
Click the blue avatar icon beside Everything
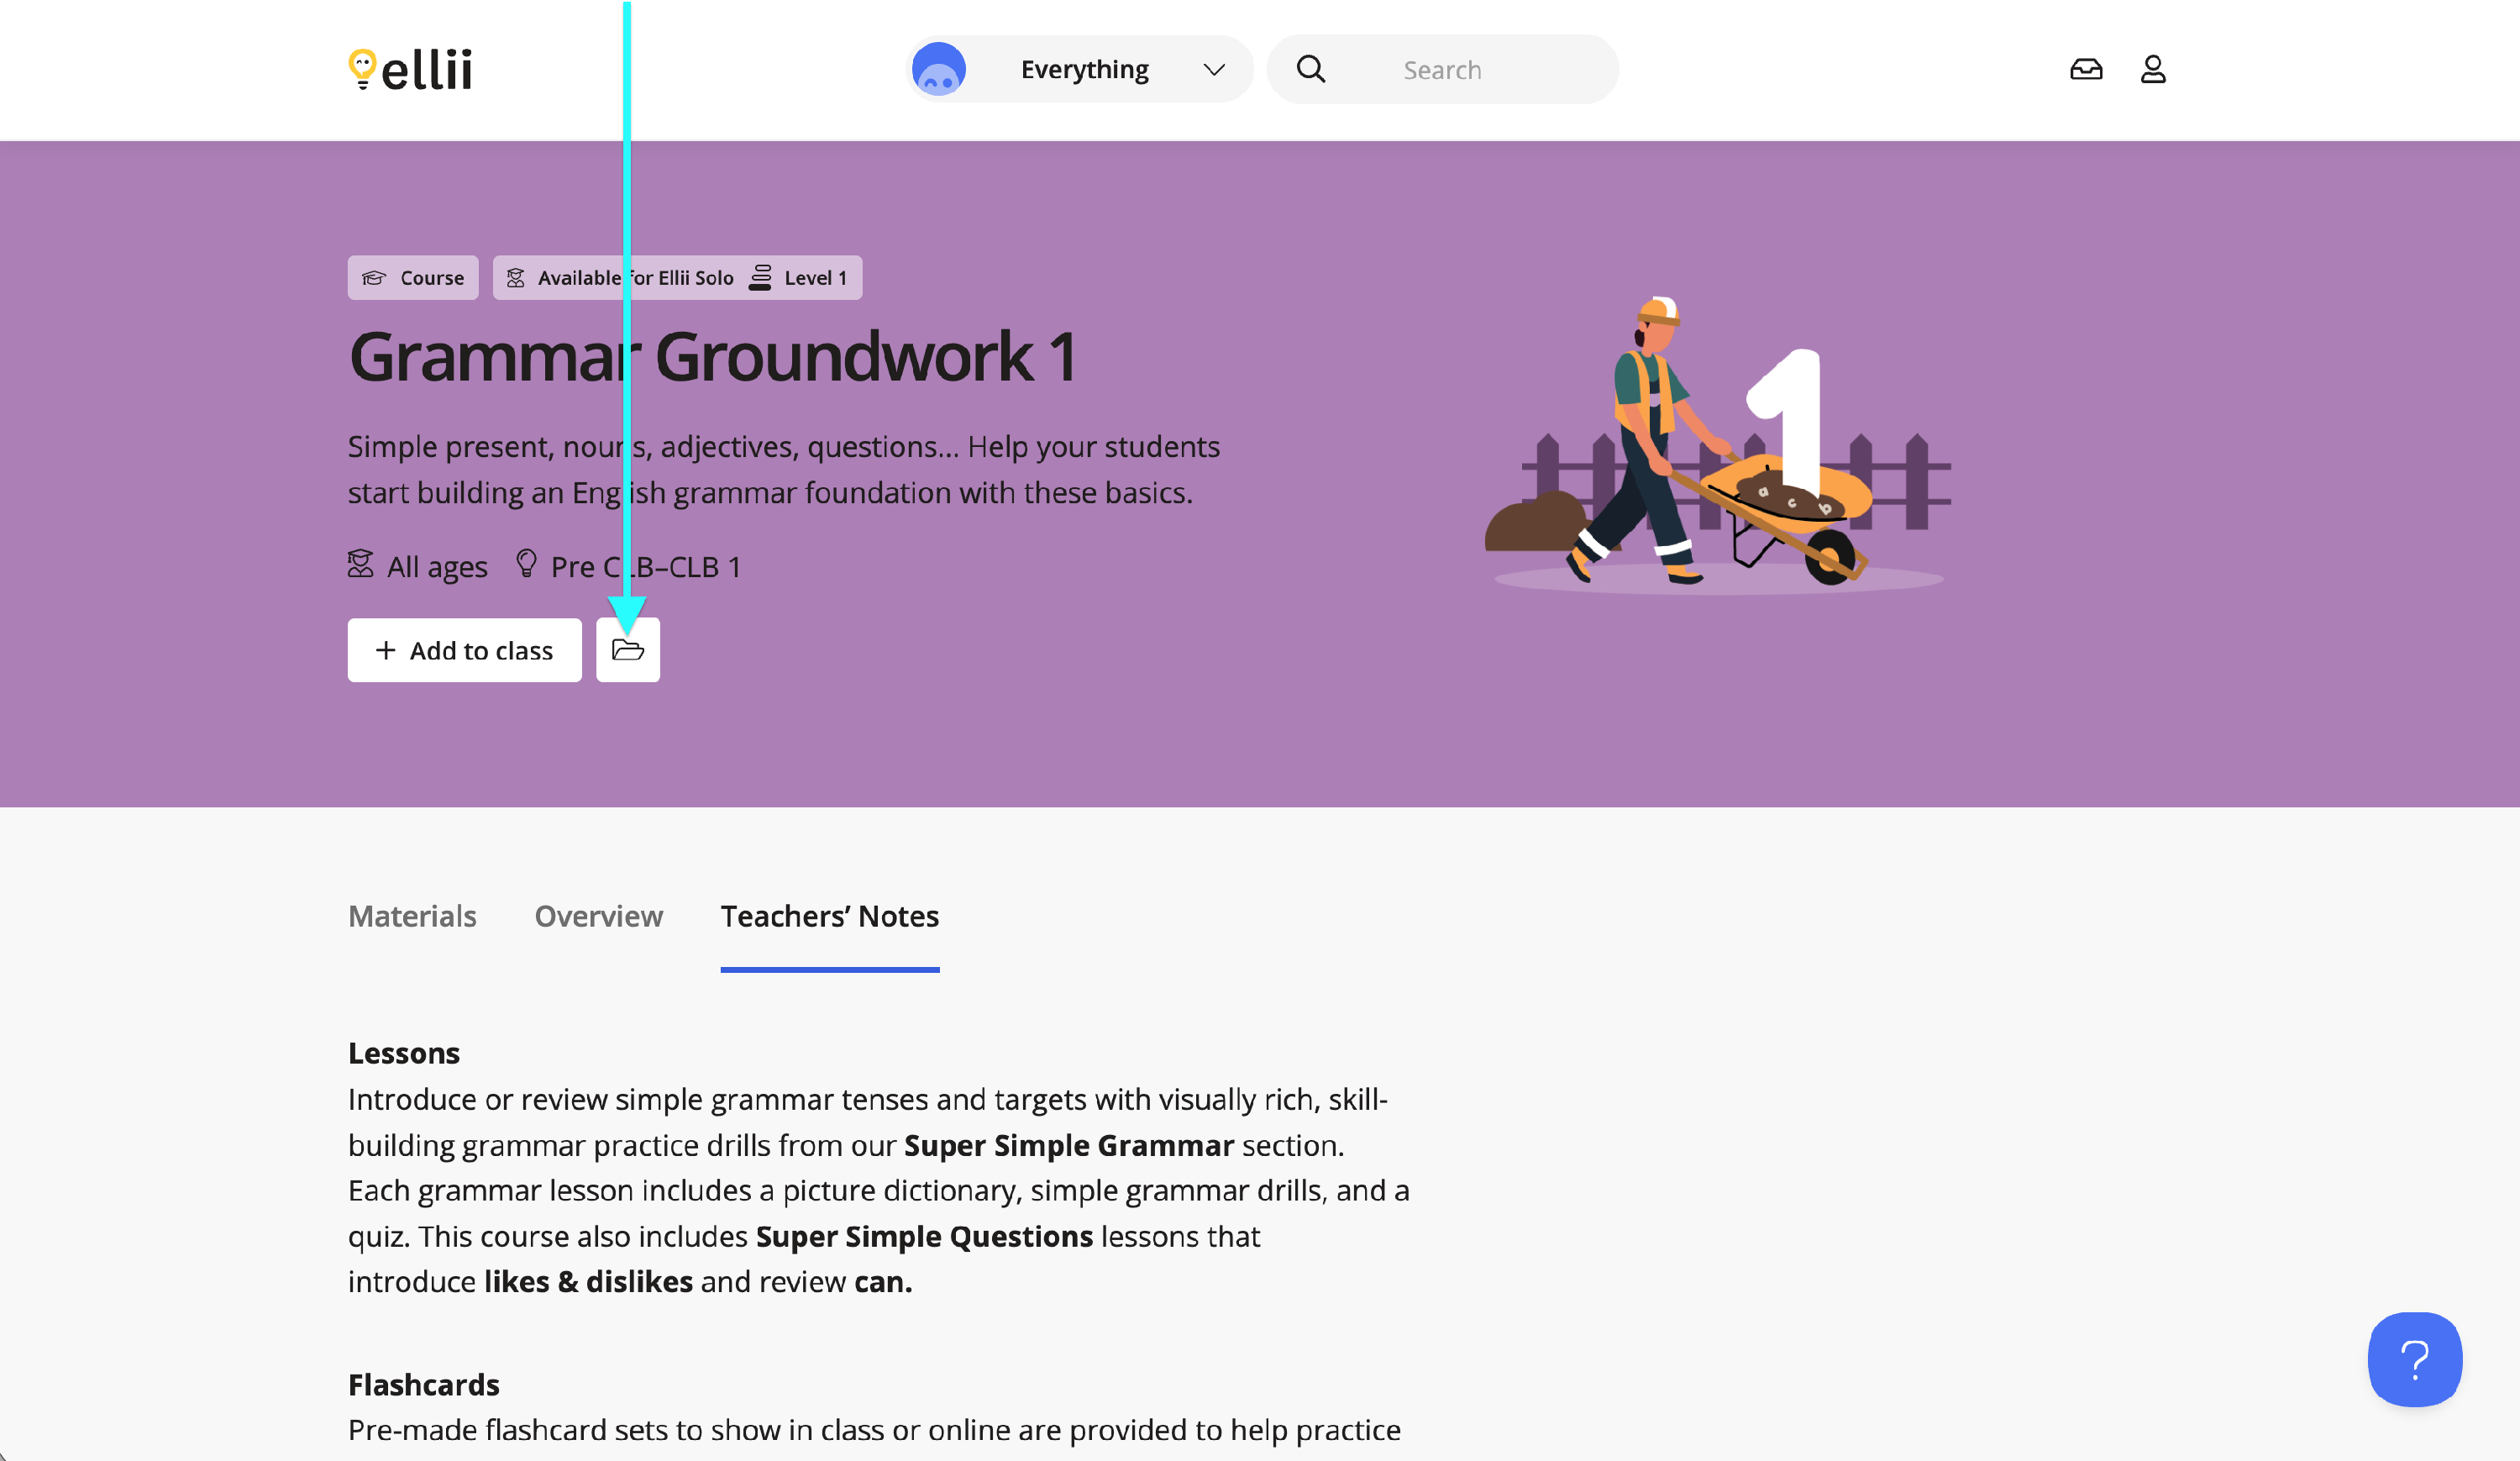pos(938,69)
